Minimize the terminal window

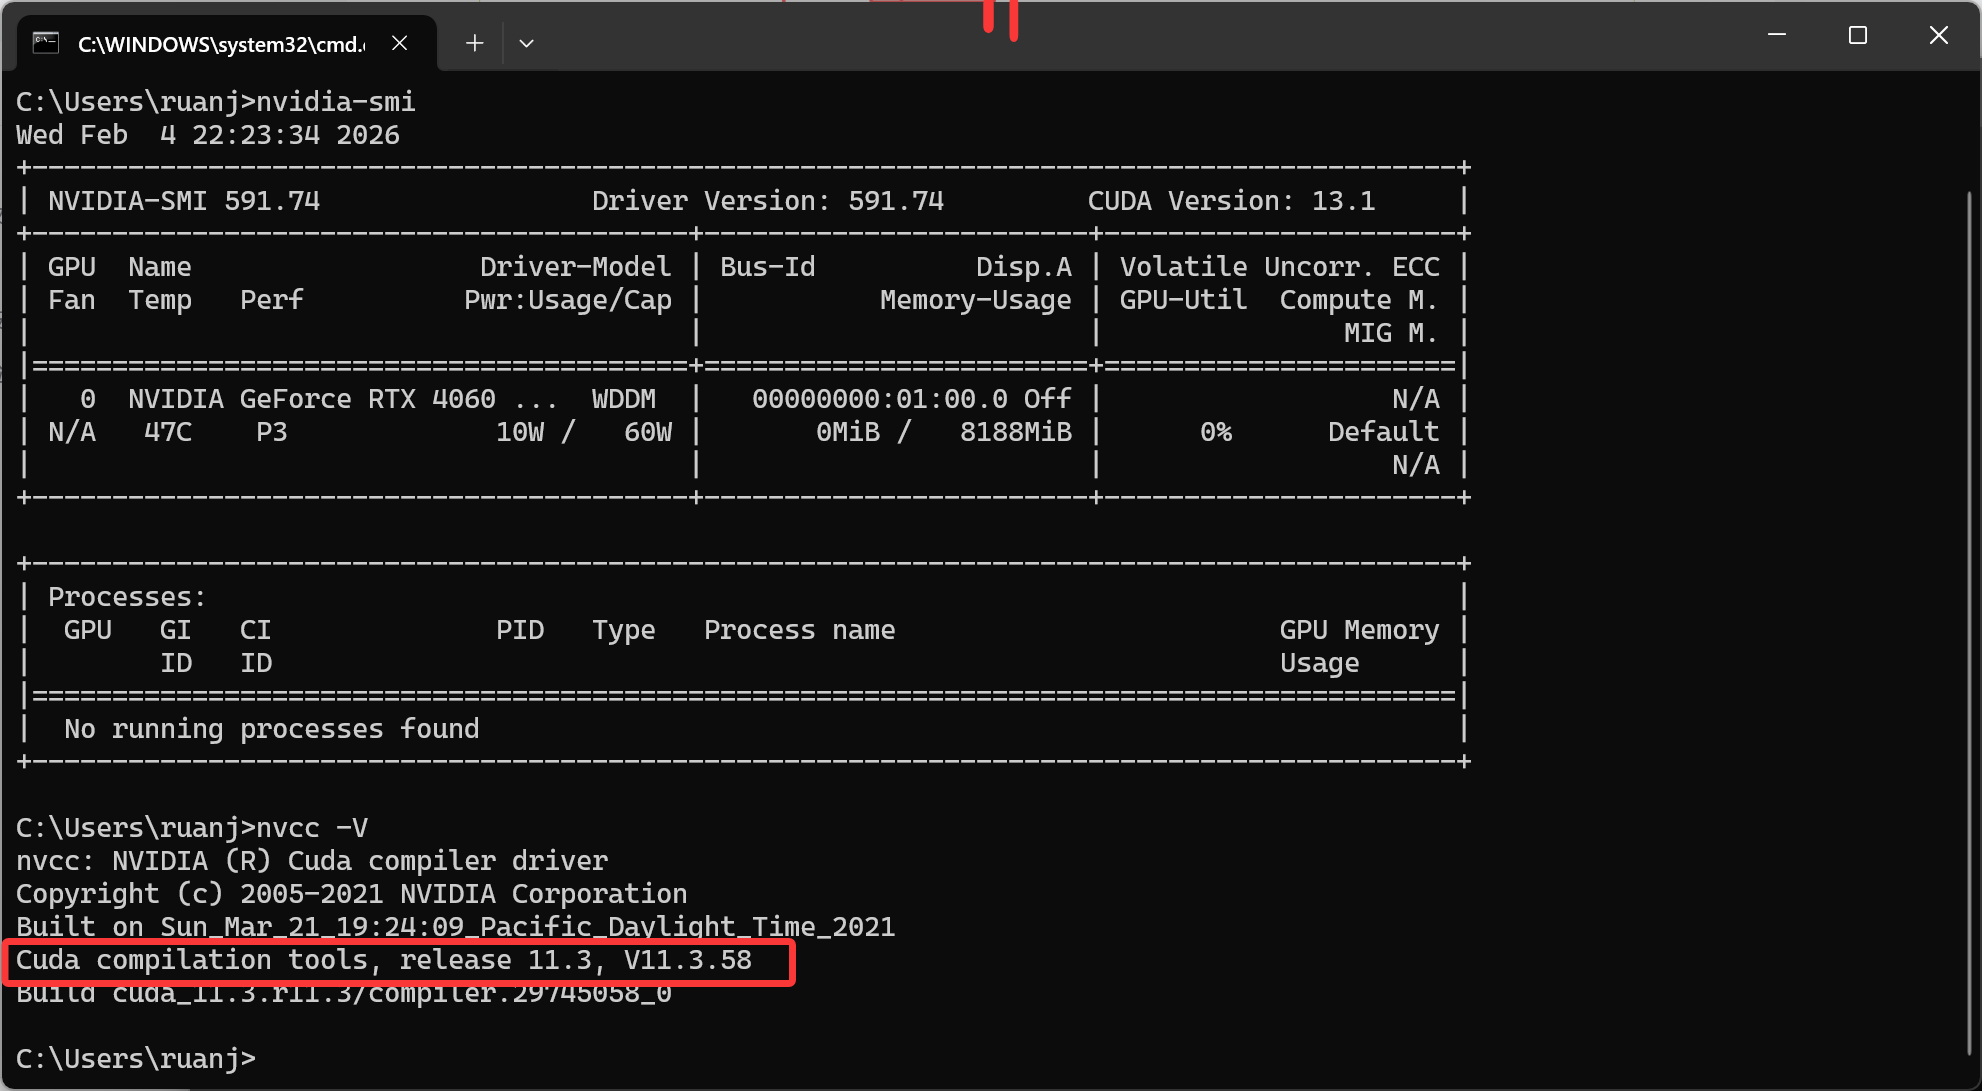point(1777,35)
